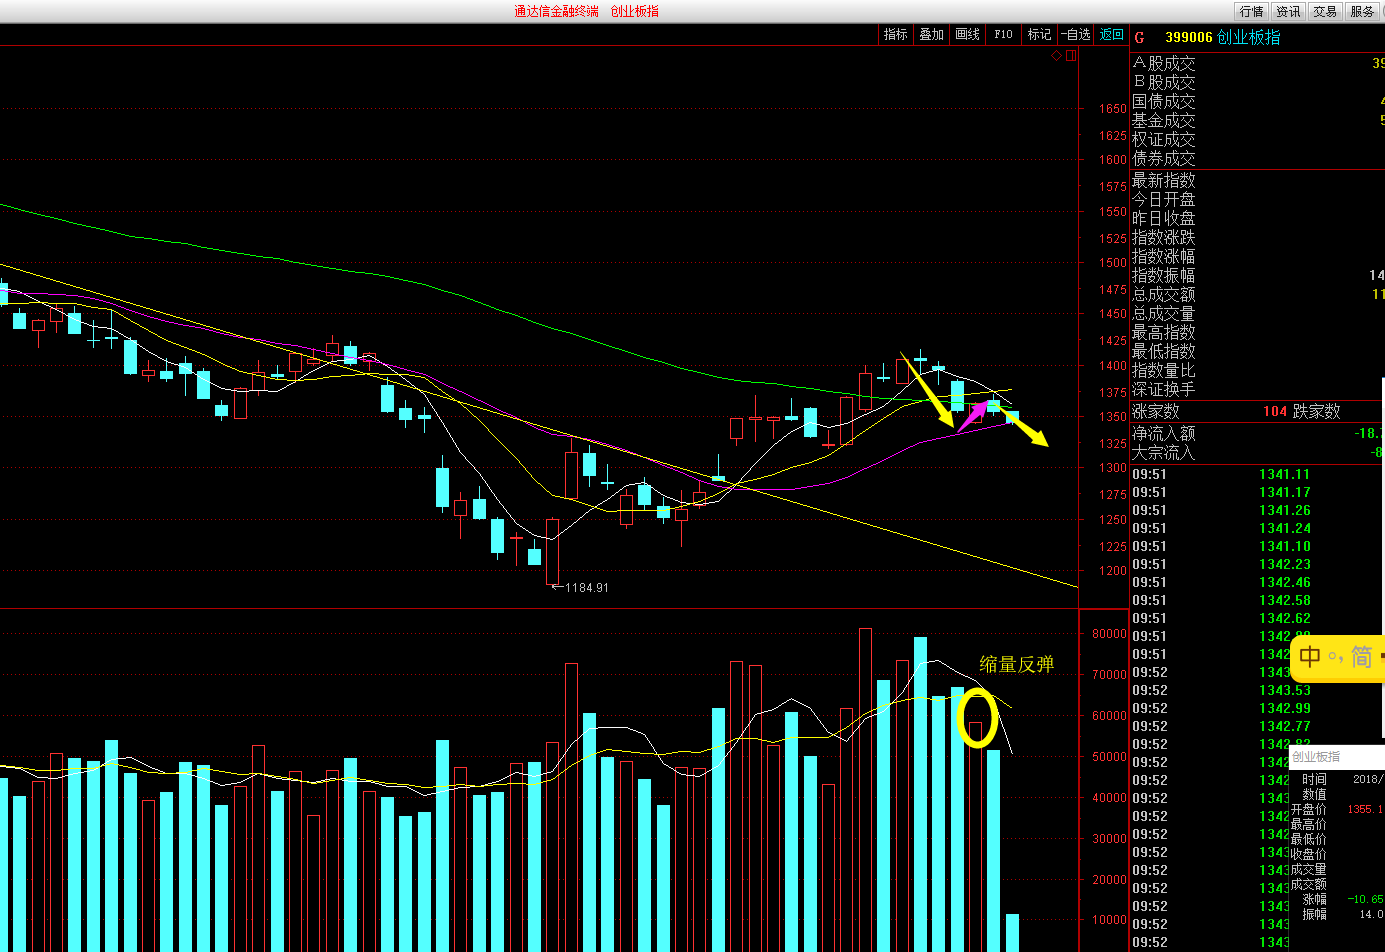Click the 1500 price axis label
This screenshot has width=1385, height=952.
click(1113, 263)
